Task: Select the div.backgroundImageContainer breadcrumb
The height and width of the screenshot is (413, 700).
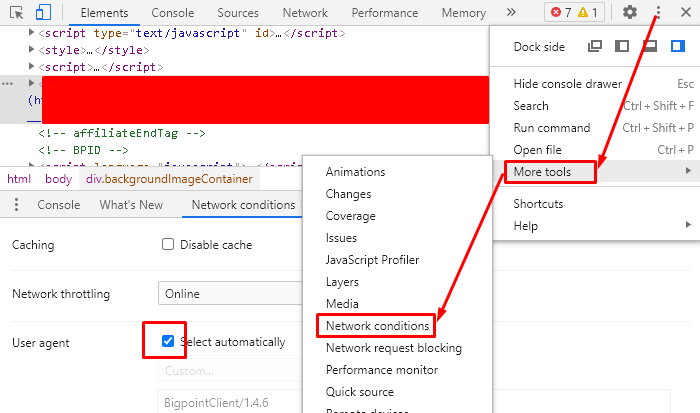Action: [x=169, y=179]
